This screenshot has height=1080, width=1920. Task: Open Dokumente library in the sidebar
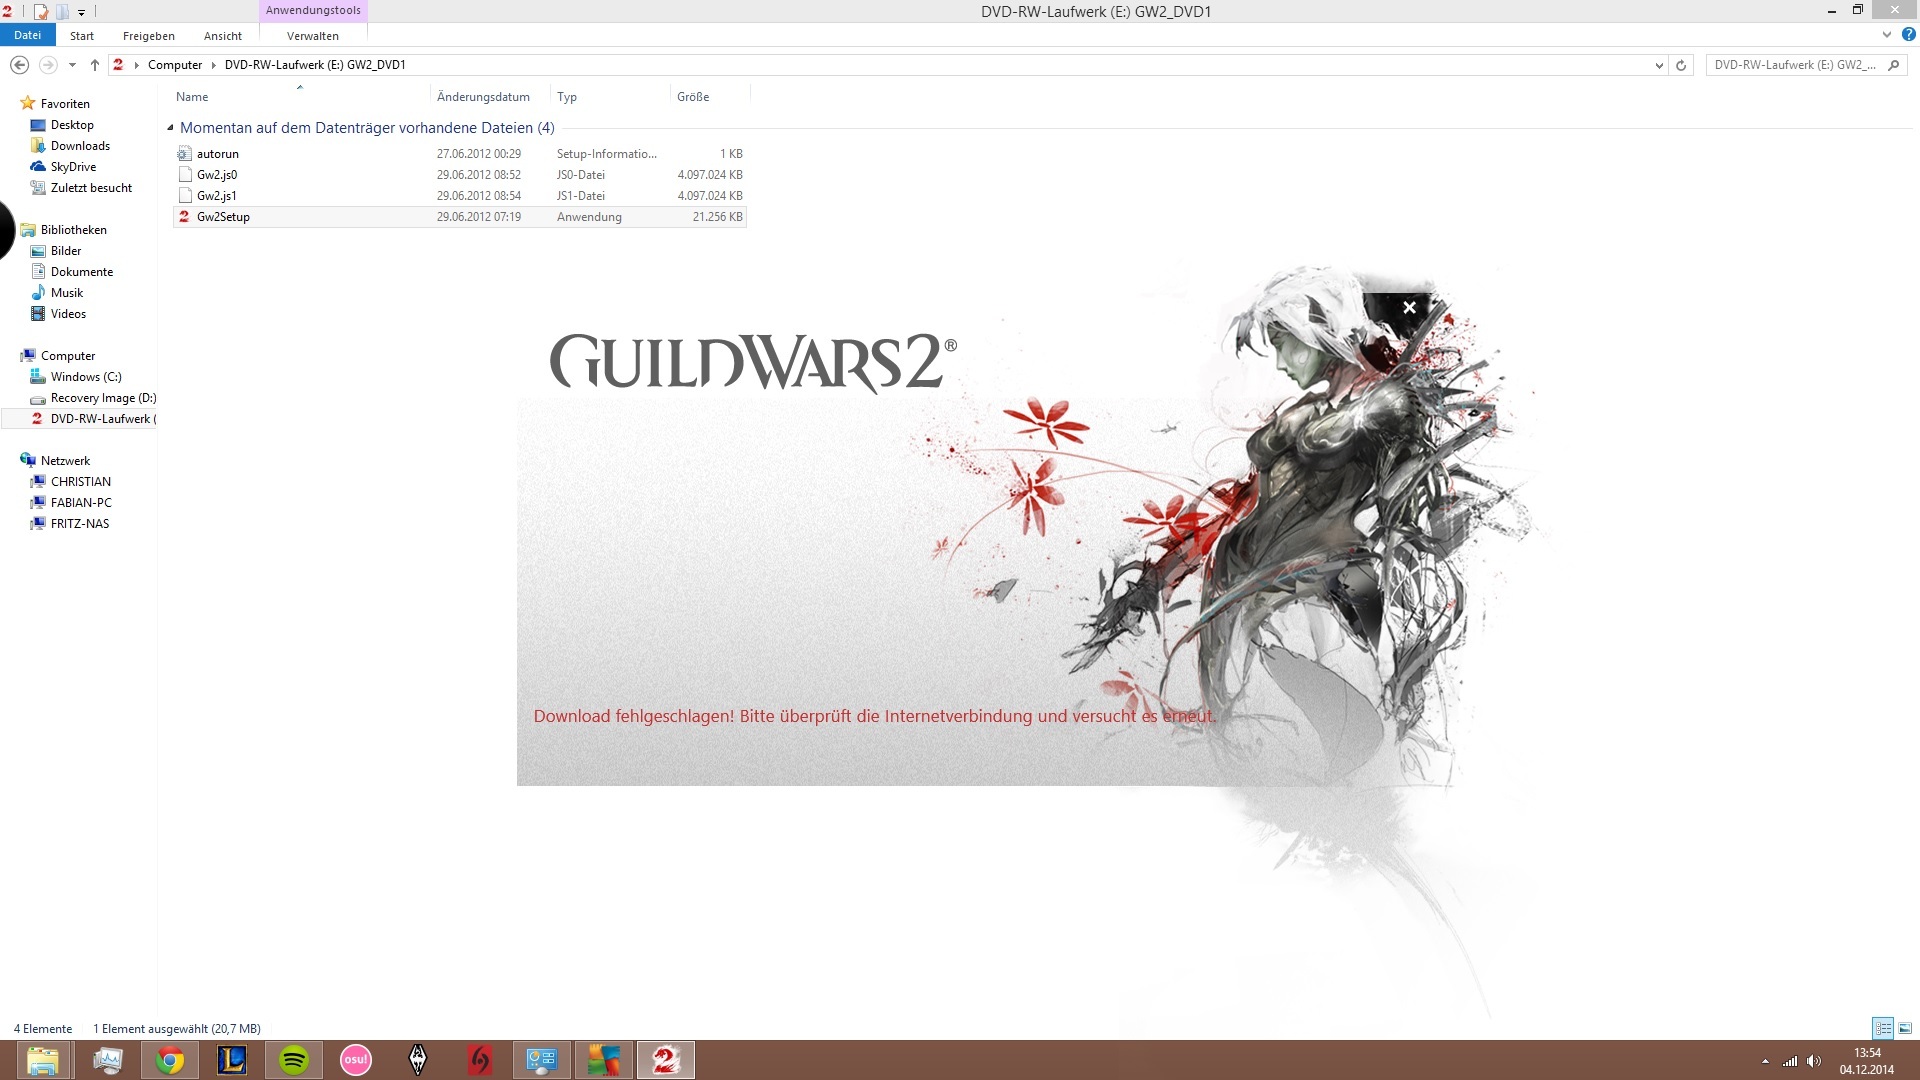coord(82,272)
